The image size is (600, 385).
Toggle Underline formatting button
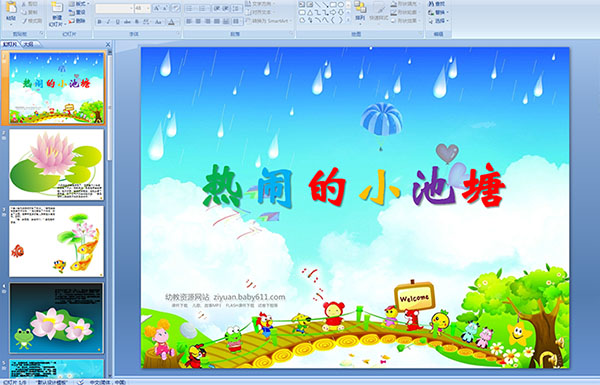point(117,22)
